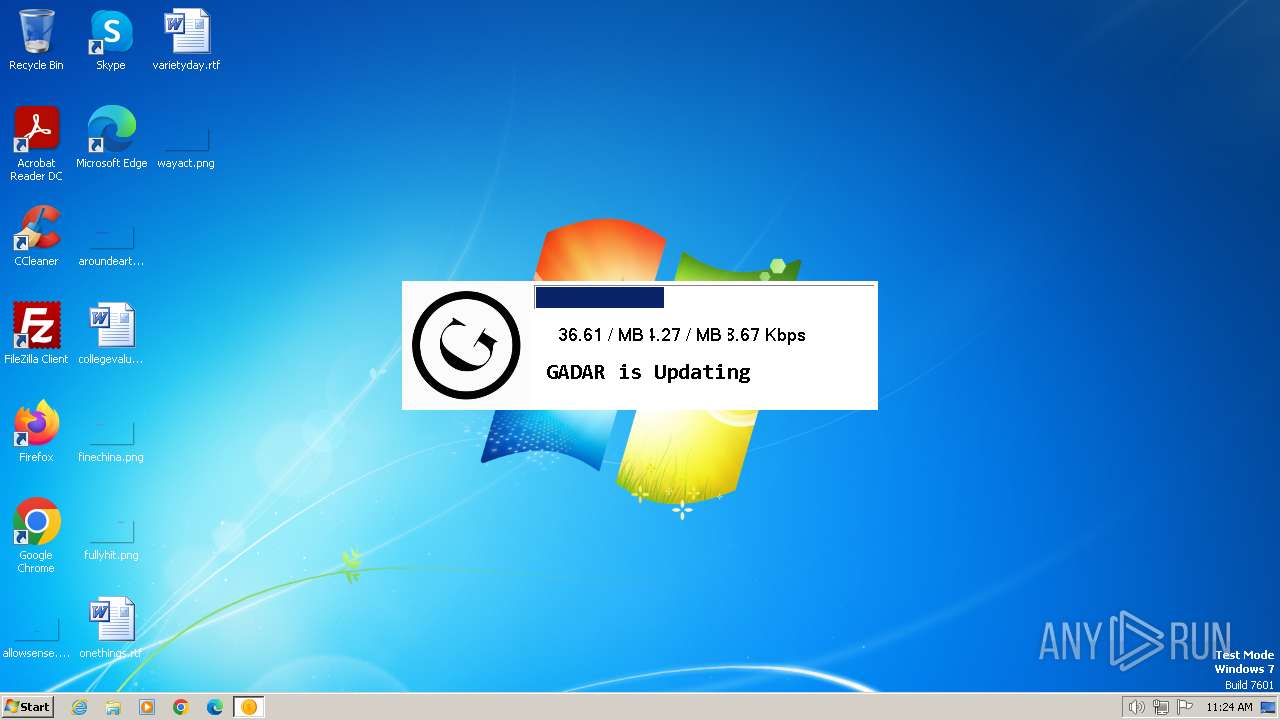Launch Microsoft Edge desktop shortcut
Image resolution: width=1280 pixels, height=720 pixels.
pyautogui.click(x=111, y=138)
